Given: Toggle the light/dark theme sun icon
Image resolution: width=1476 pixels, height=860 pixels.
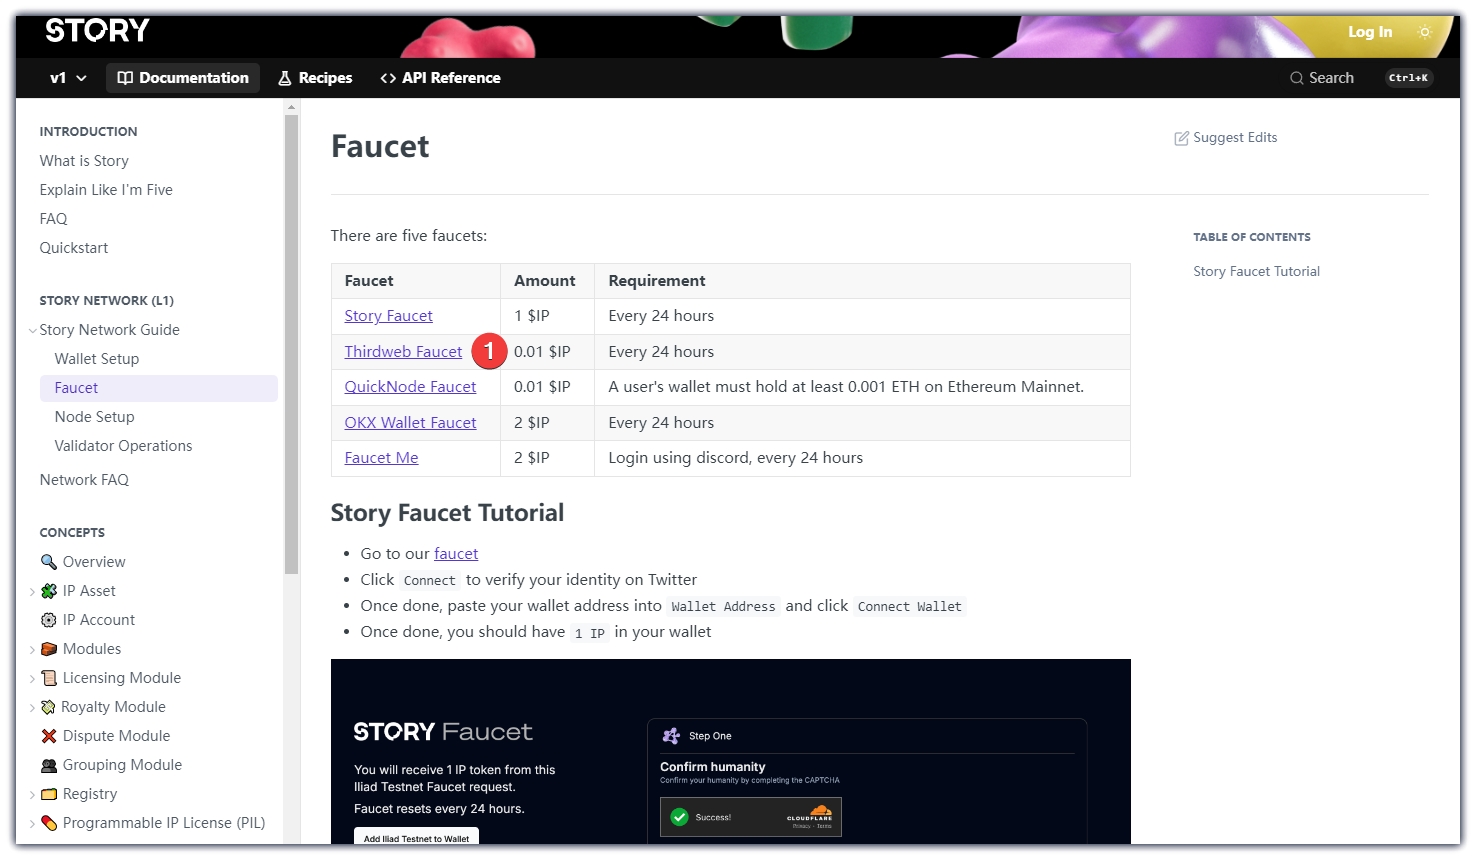Looking at the screenshot, I should [x=1424, y=32].
